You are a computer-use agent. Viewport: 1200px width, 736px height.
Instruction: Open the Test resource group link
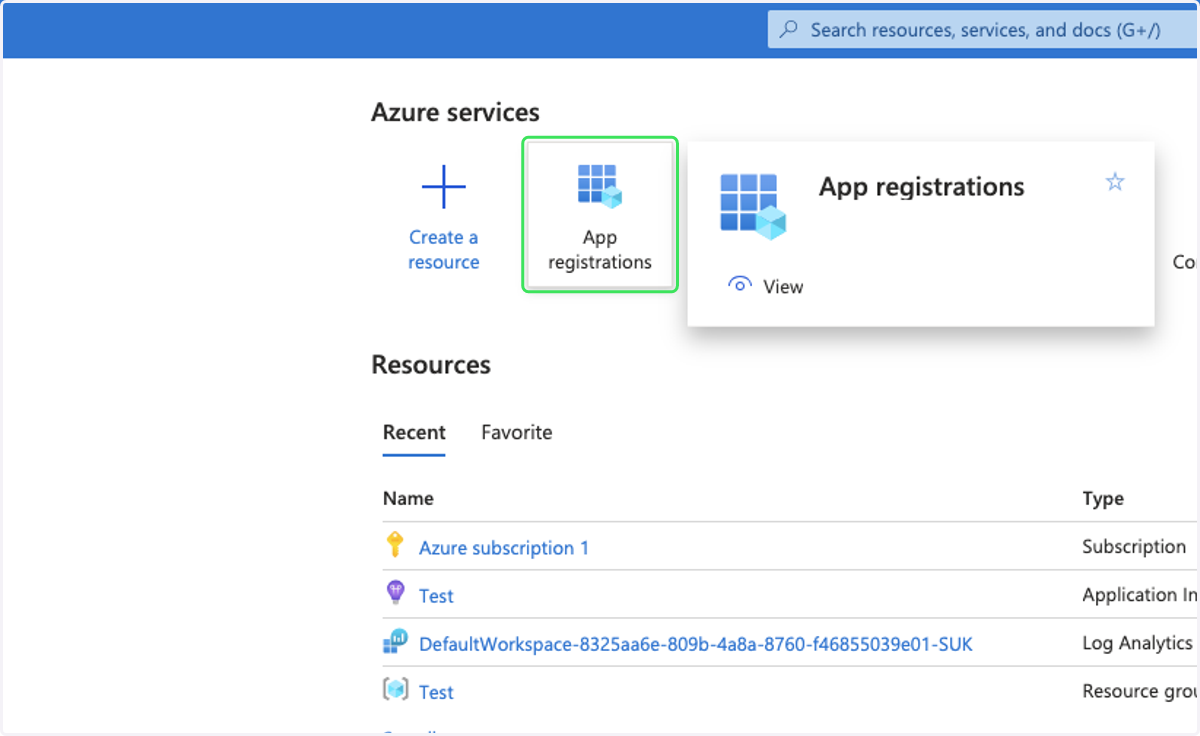436,692
